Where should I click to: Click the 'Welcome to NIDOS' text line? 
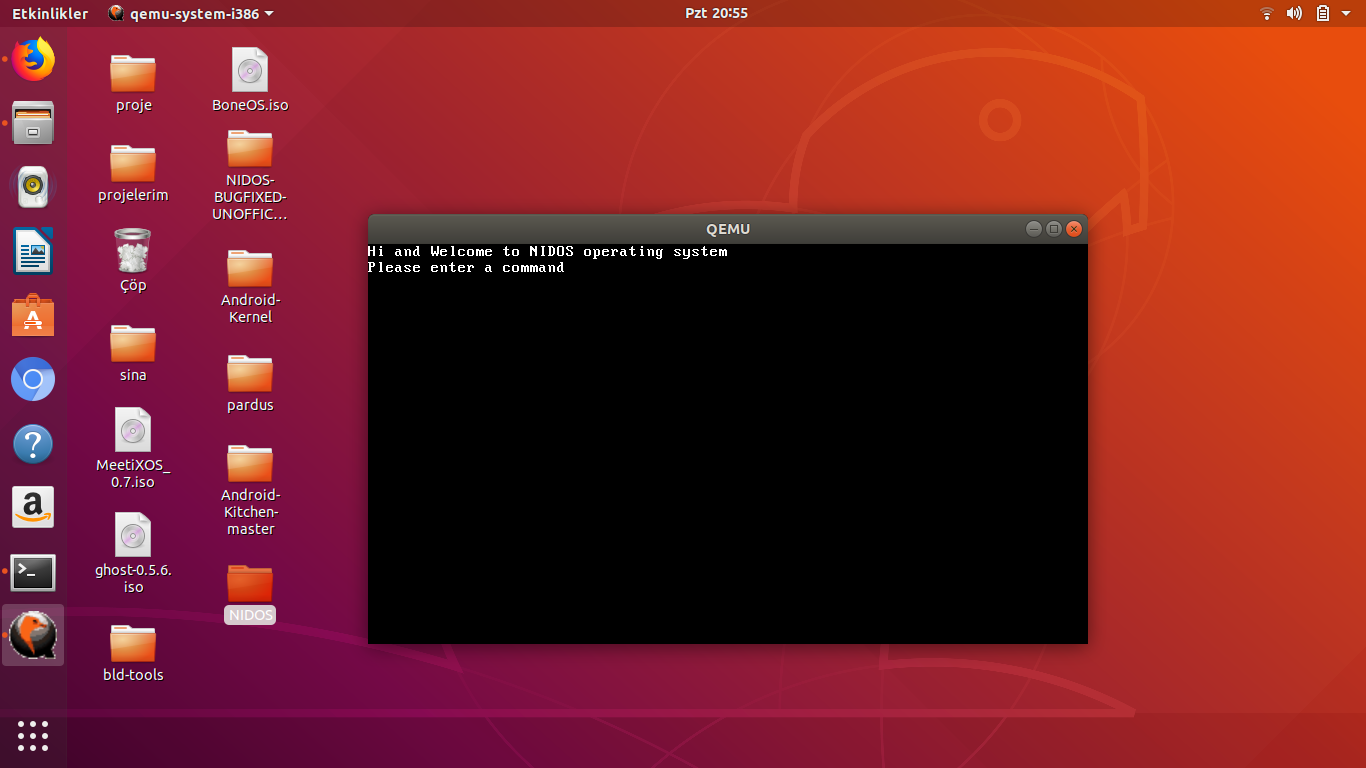click(x=547, y=252)
